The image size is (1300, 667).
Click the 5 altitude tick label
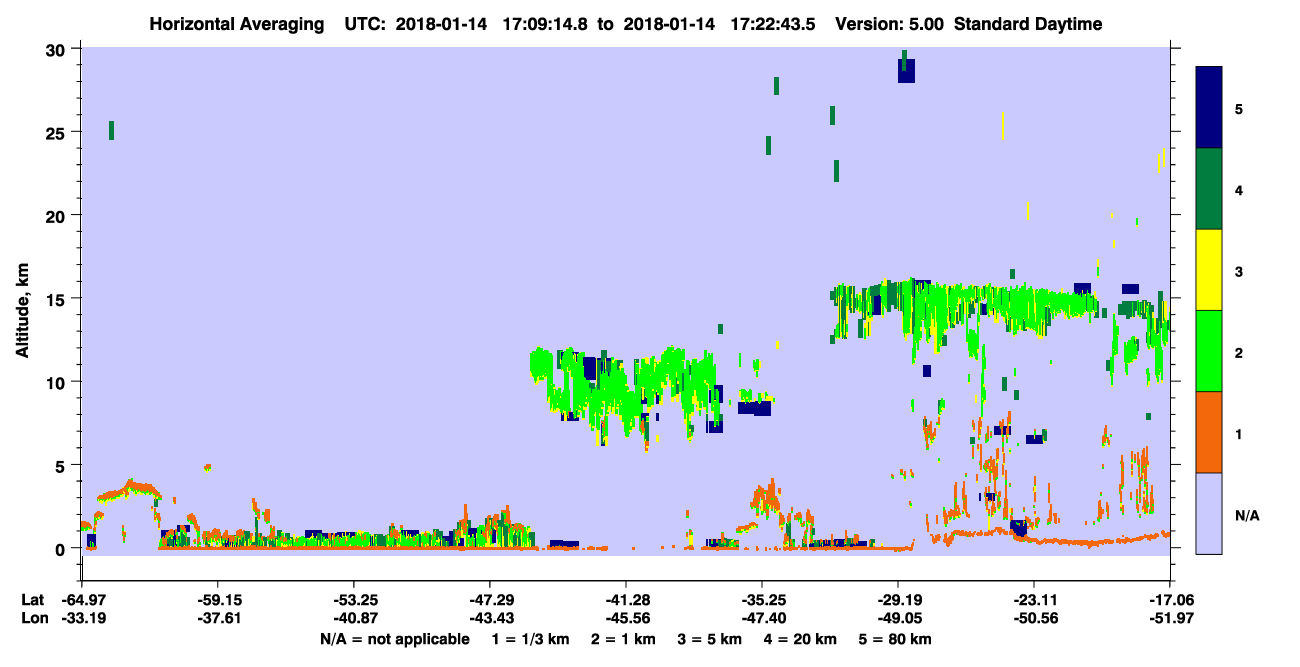(x=63, y=465)
